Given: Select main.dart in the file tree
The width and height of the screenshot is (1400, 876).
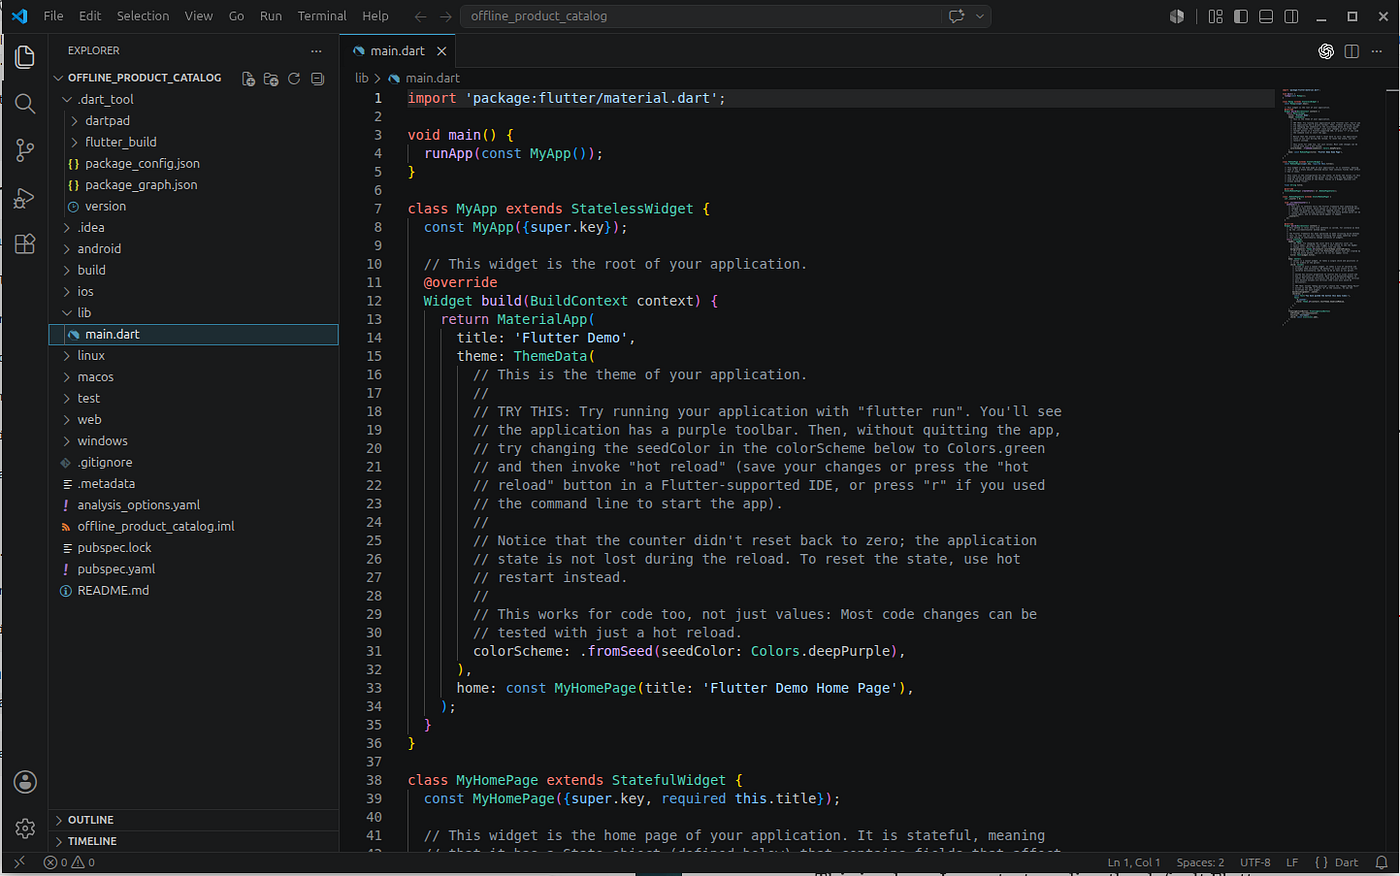Looking at the screenshot, I should click(194, 335).
